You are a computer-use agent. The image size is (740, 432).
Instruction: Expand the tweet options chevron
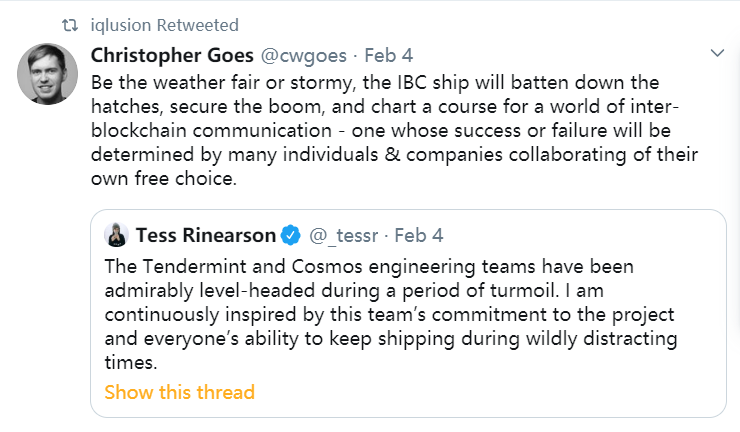point(716,52)
